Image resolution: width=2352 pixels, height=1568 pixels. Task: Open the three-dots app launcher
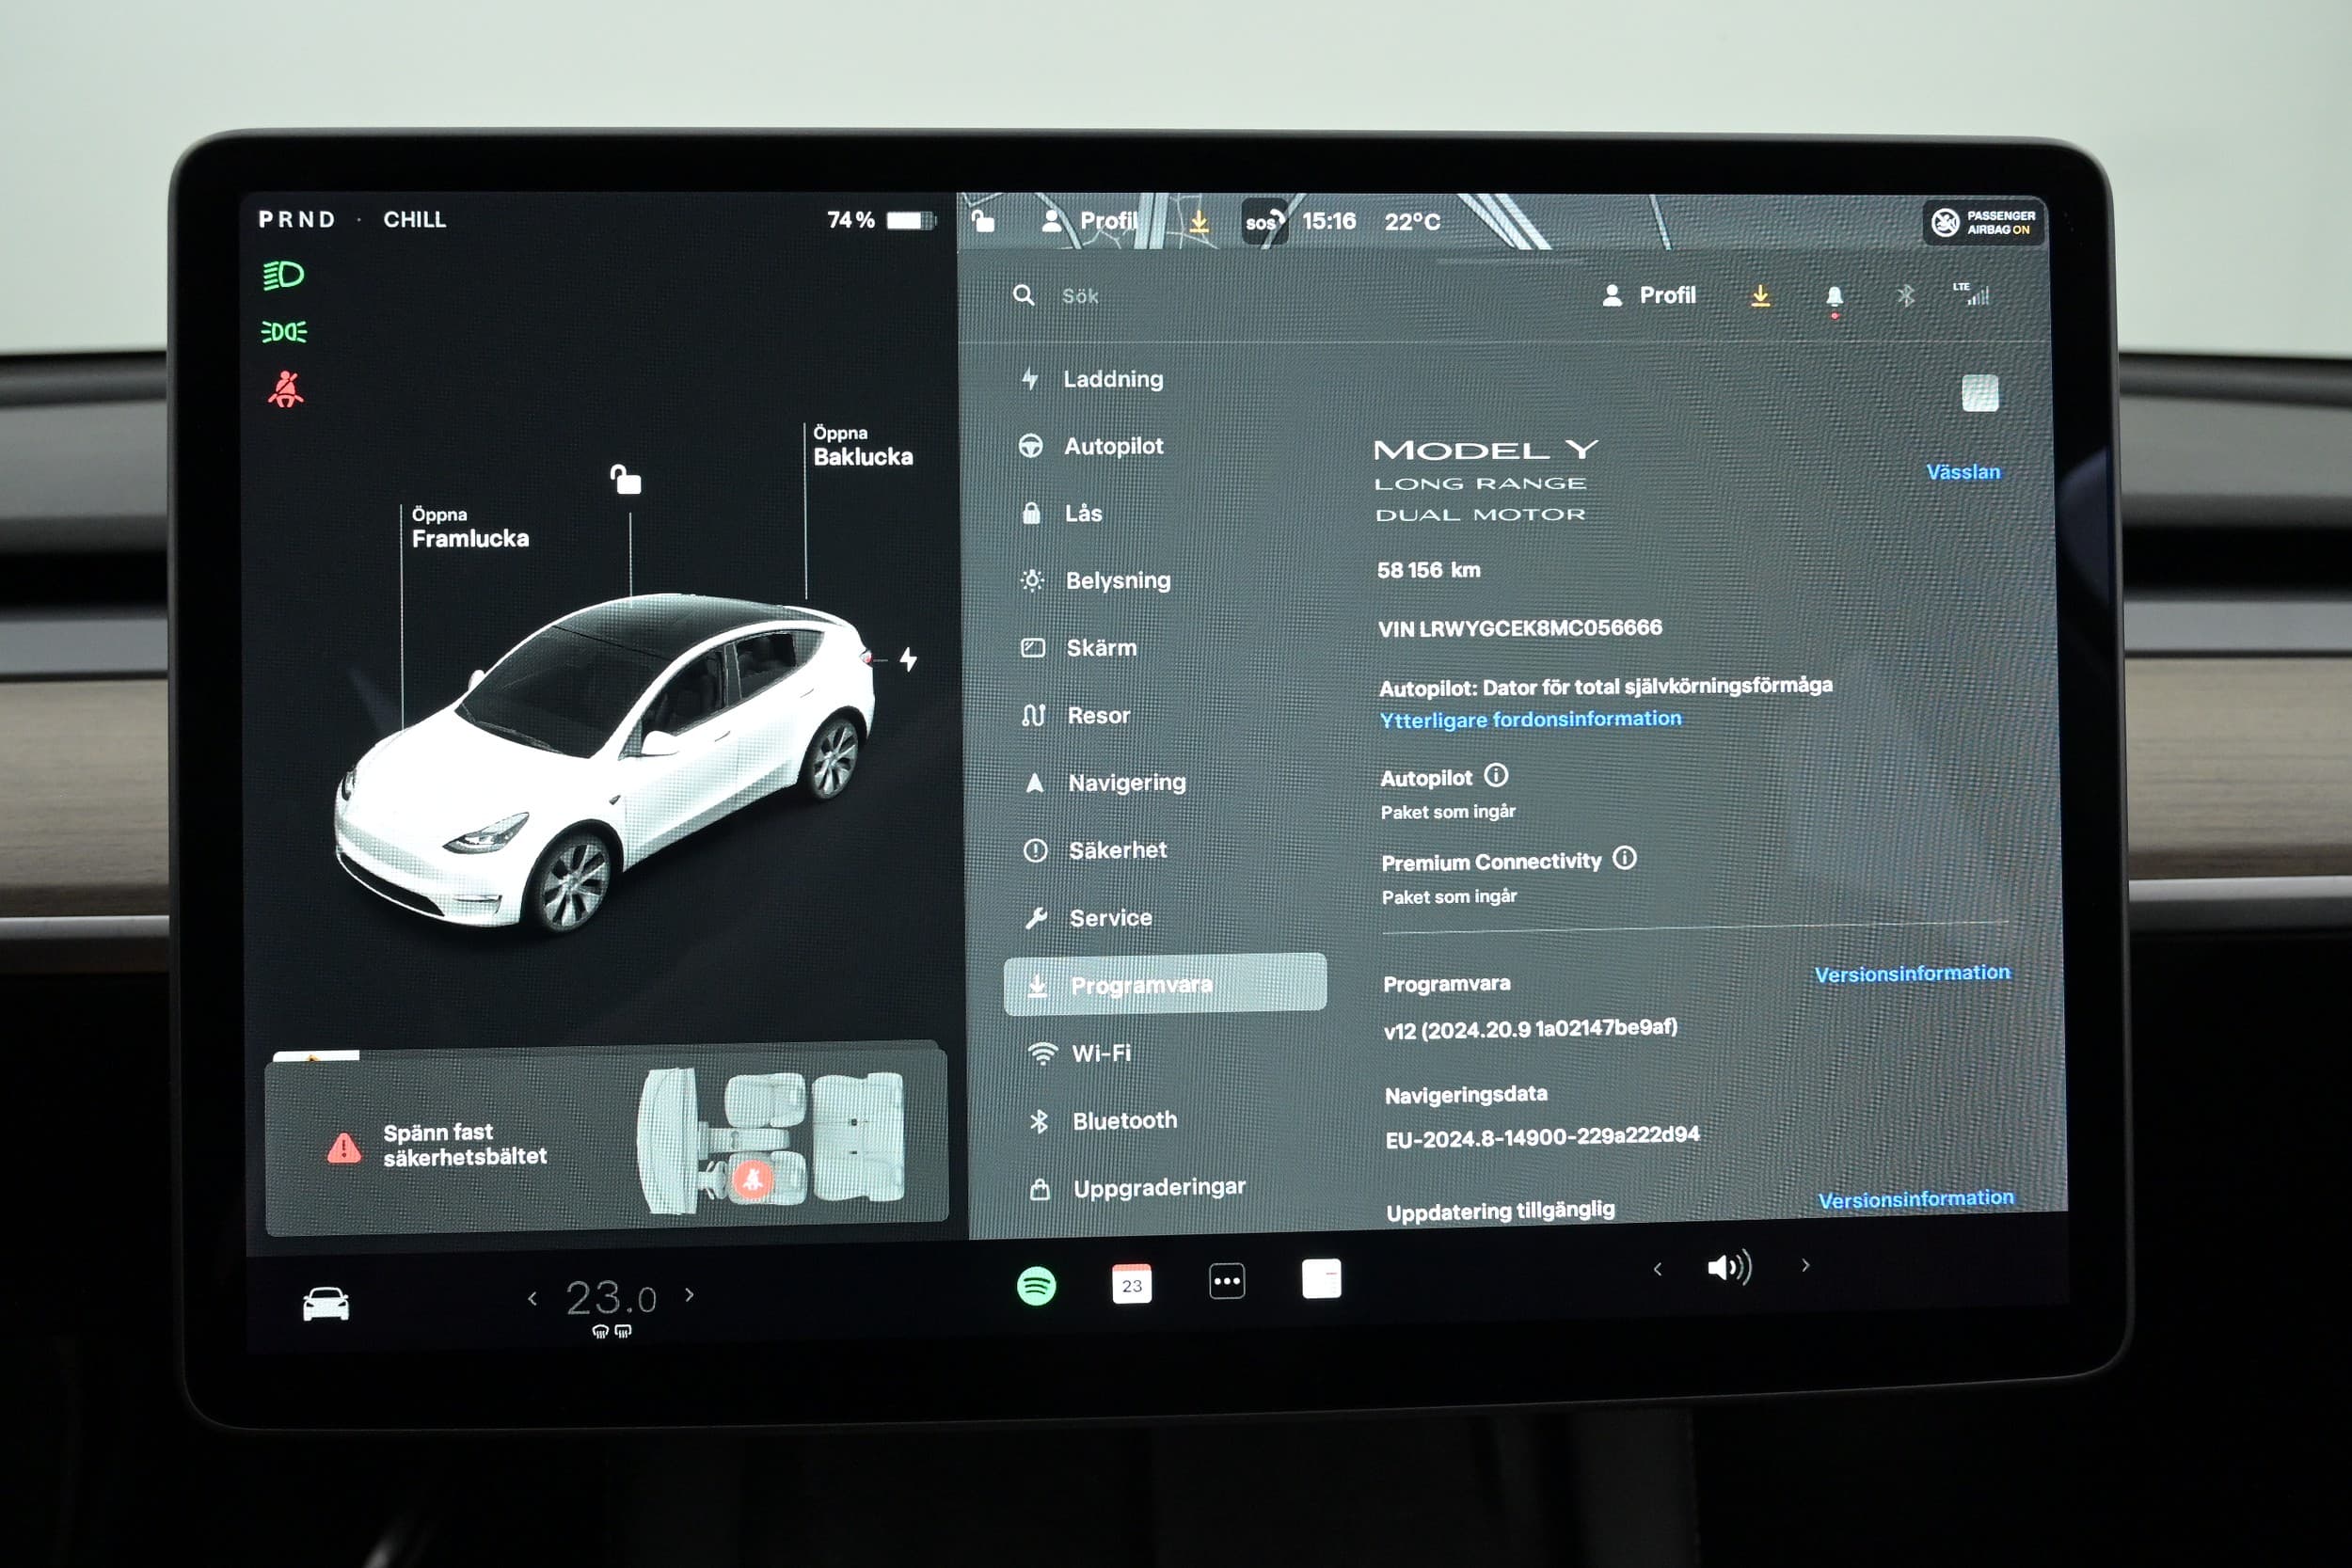(x=1227, y=1281)
